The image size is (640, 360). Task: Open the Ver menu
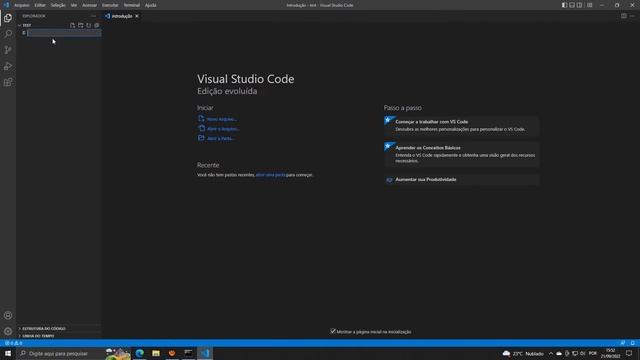[74, 5]
